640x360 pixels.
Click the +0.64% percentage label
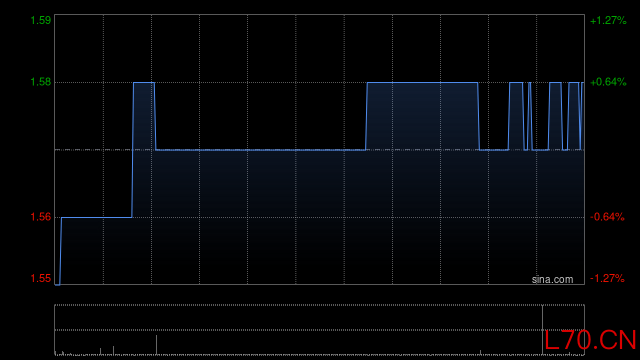[608, 82]
